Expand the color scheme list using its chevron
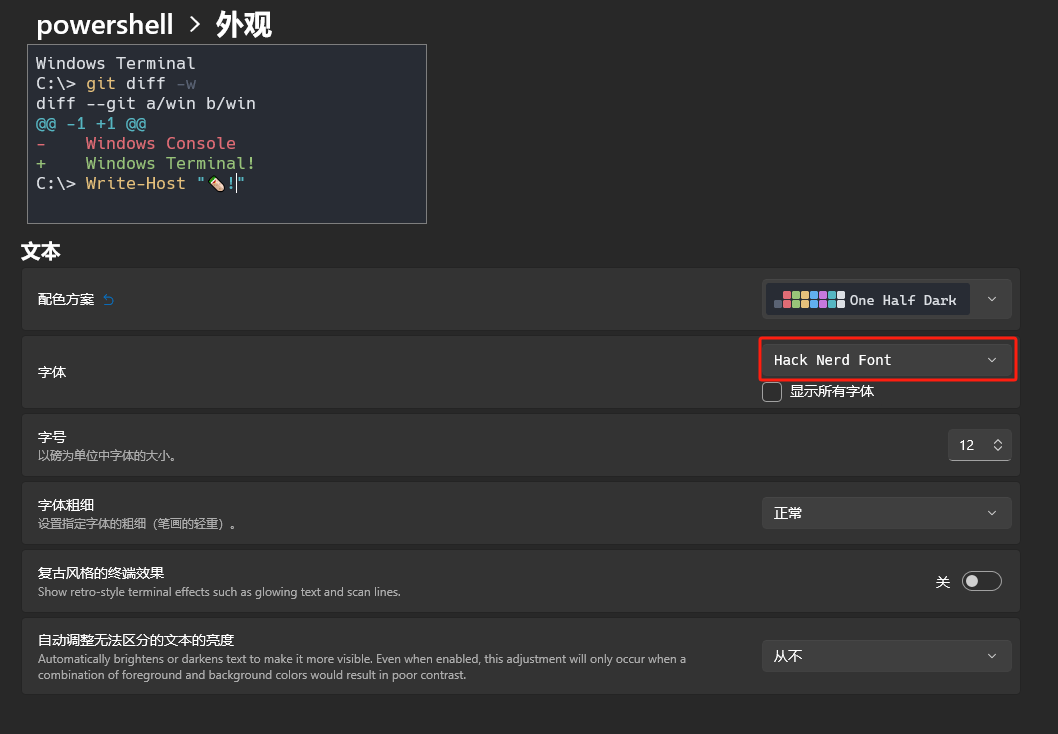The height and width of the screenshot is (734, 1058). [992, 299]
